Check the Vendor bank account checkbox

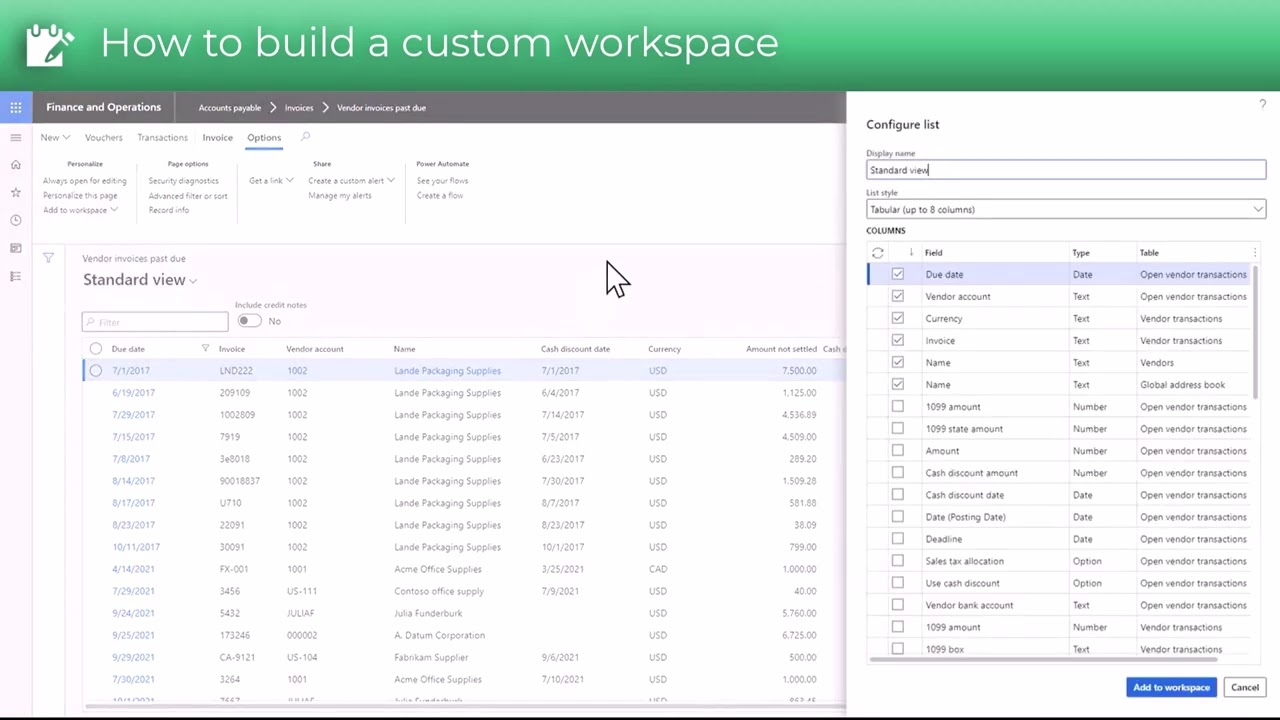tap(898, 605)
